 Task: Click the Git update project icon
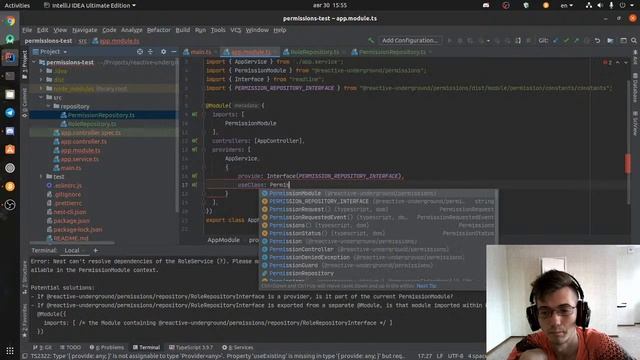556,40
